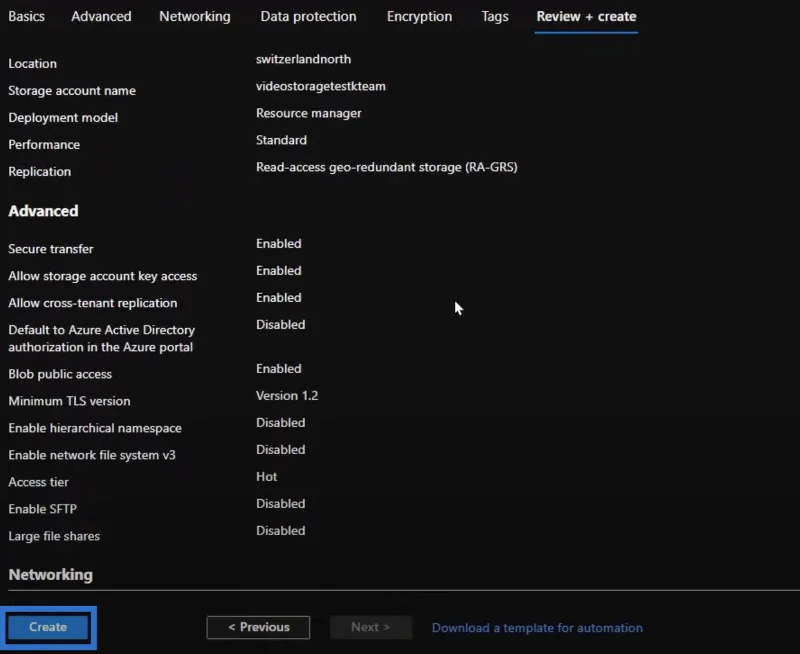Image resolution: width=800 pixels, height=654 pixels.
Task: Click the Standard performance value
Action: coord(281,140)
